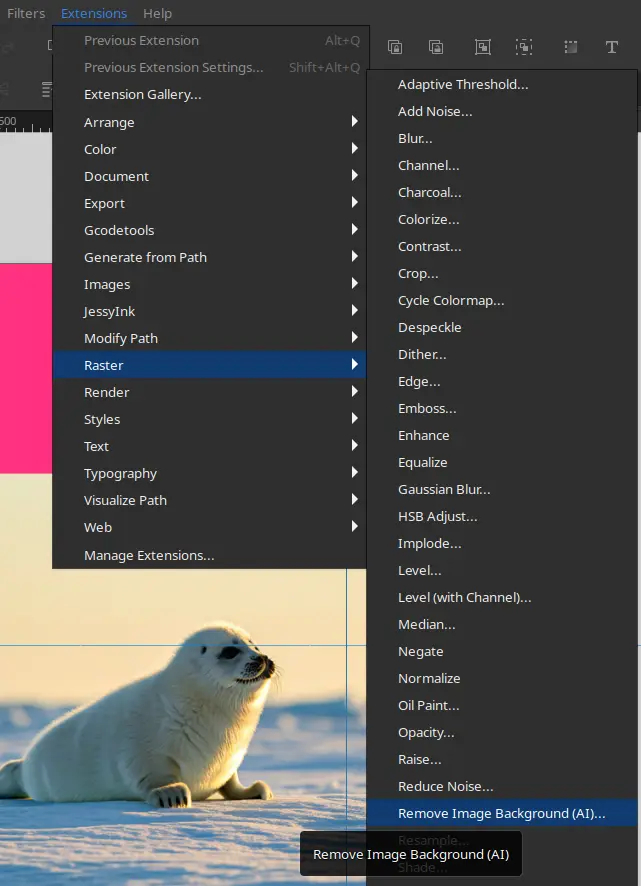The height and width of the screenshot is (886, 641).
Task: Open the Filters menu
Action: [26, 13]
